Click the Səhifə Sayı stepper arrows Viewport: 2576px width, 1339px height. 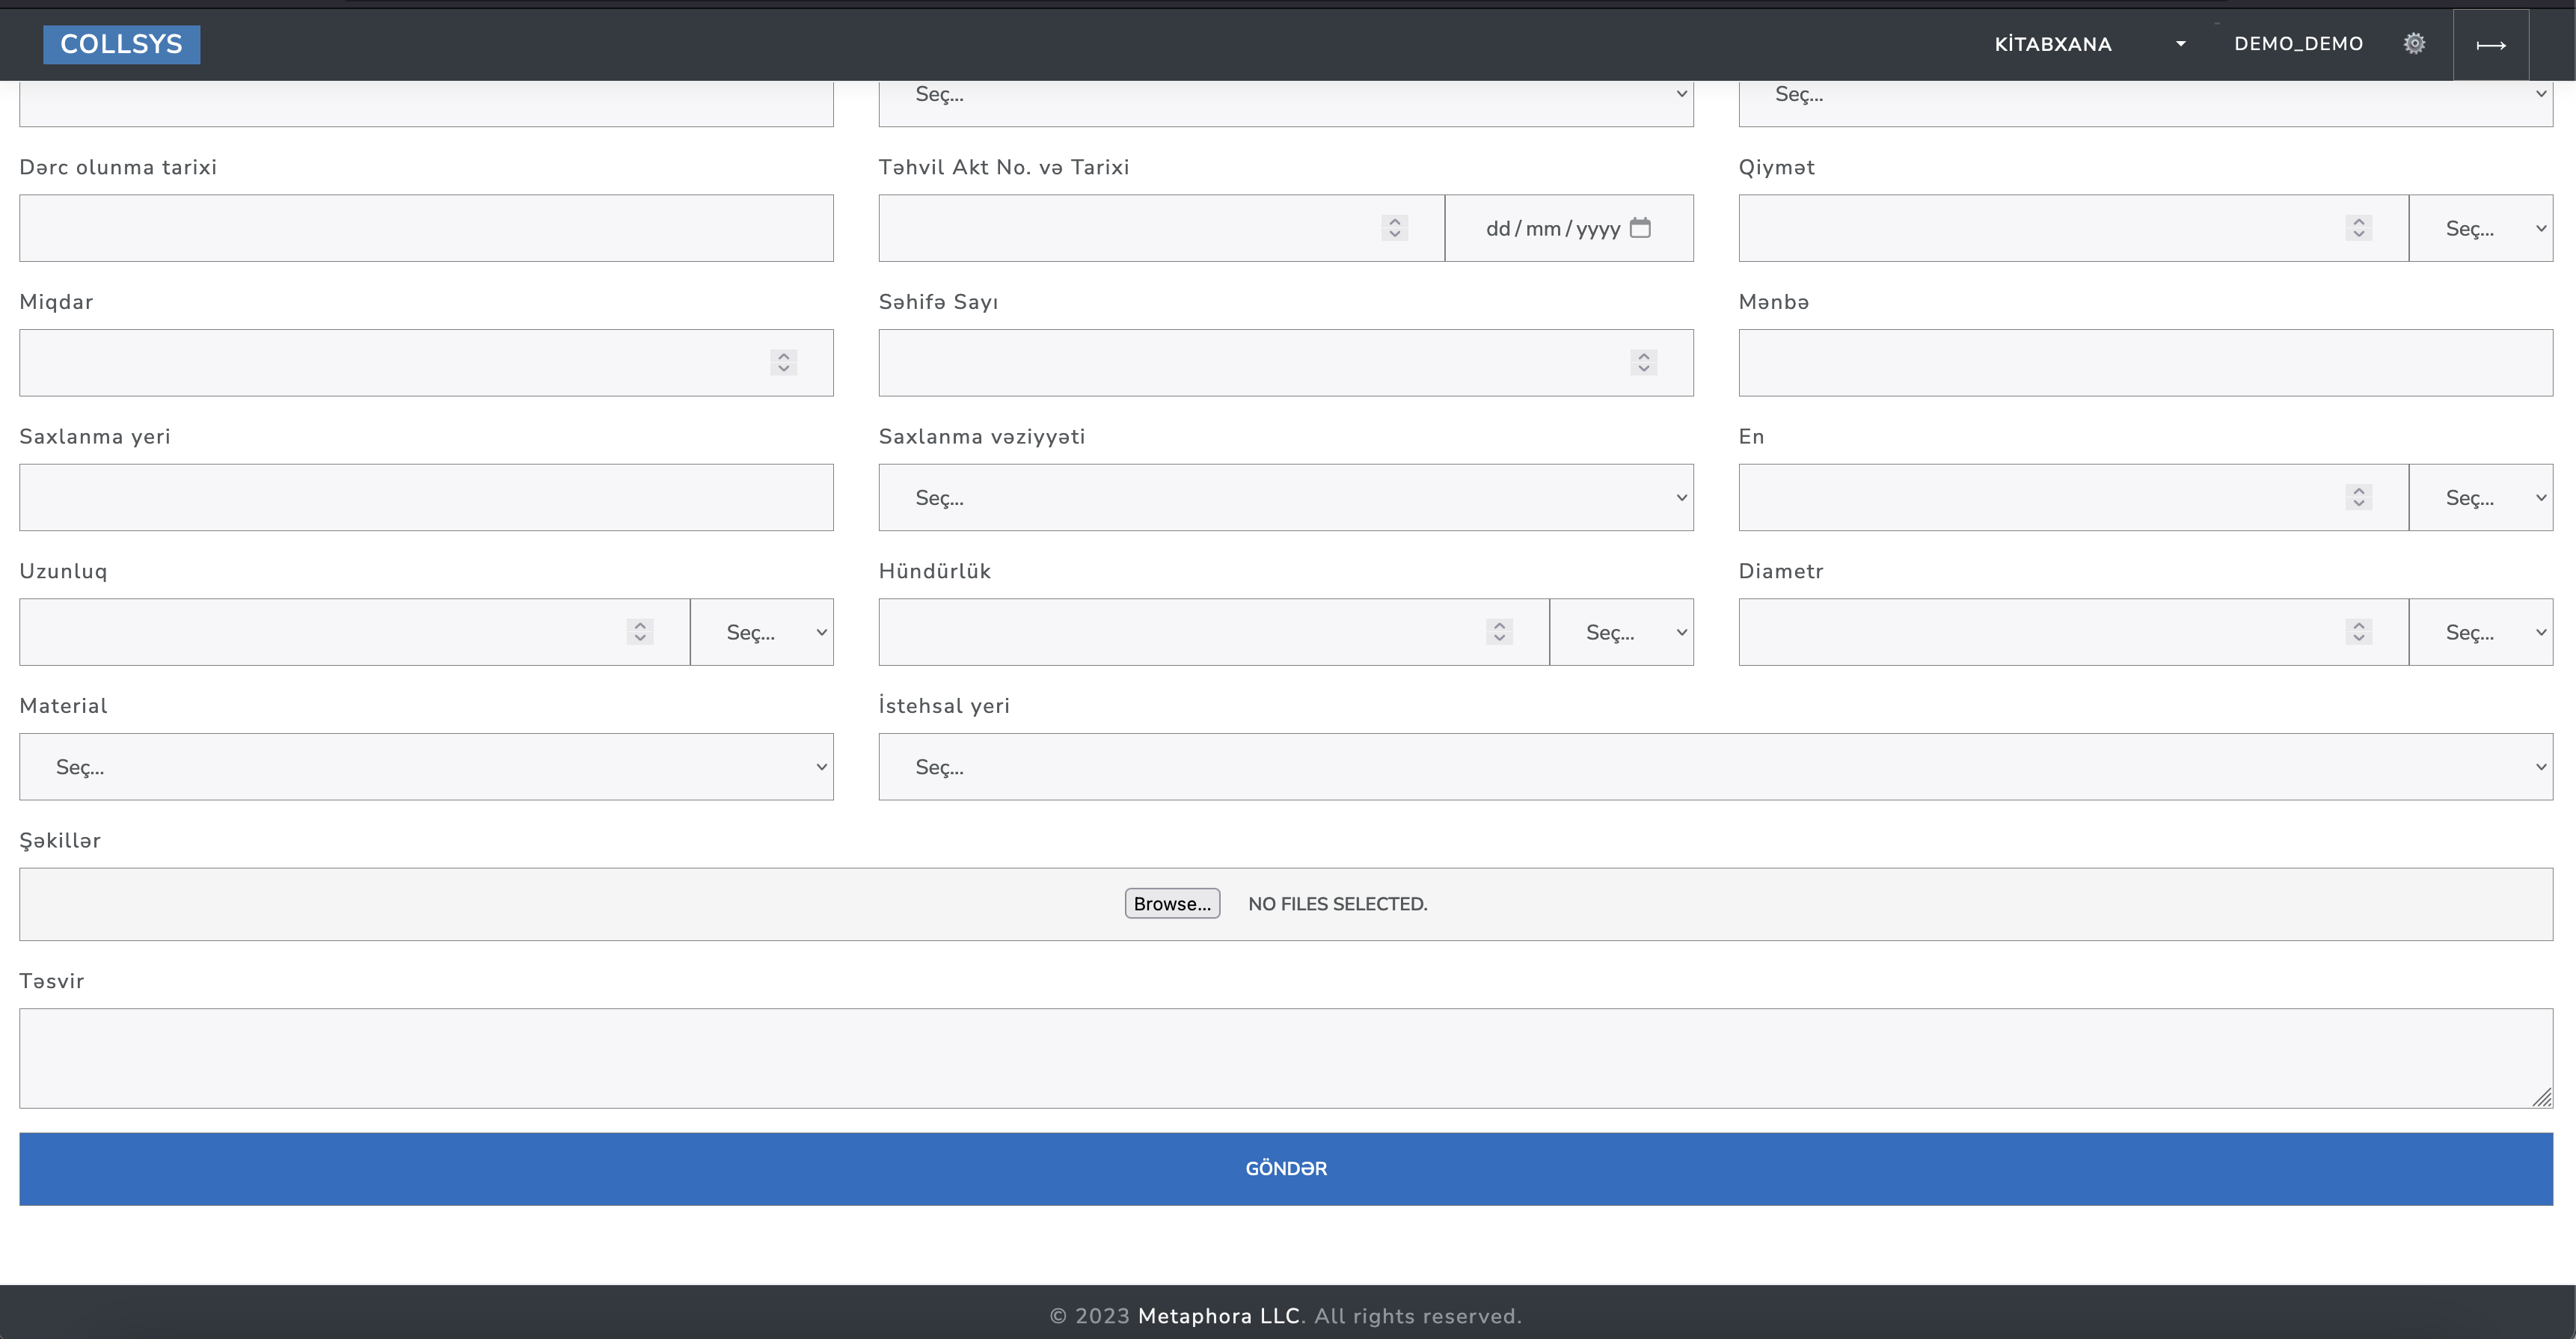[1643, 362]
